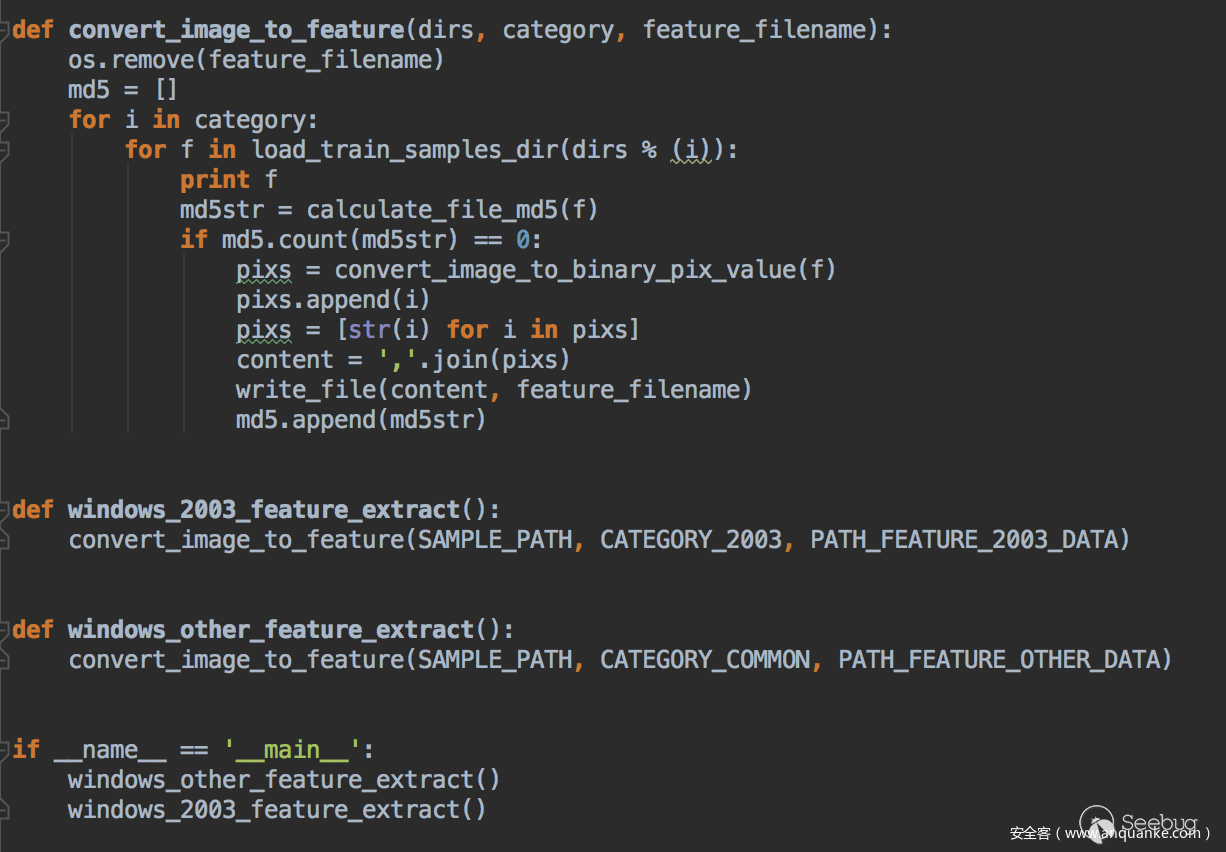This screenshot has height=852, width=1226.
Task: Click the fold end marker beside PATH_FEATURE_2003_DATA line
Action: (5, 540)
